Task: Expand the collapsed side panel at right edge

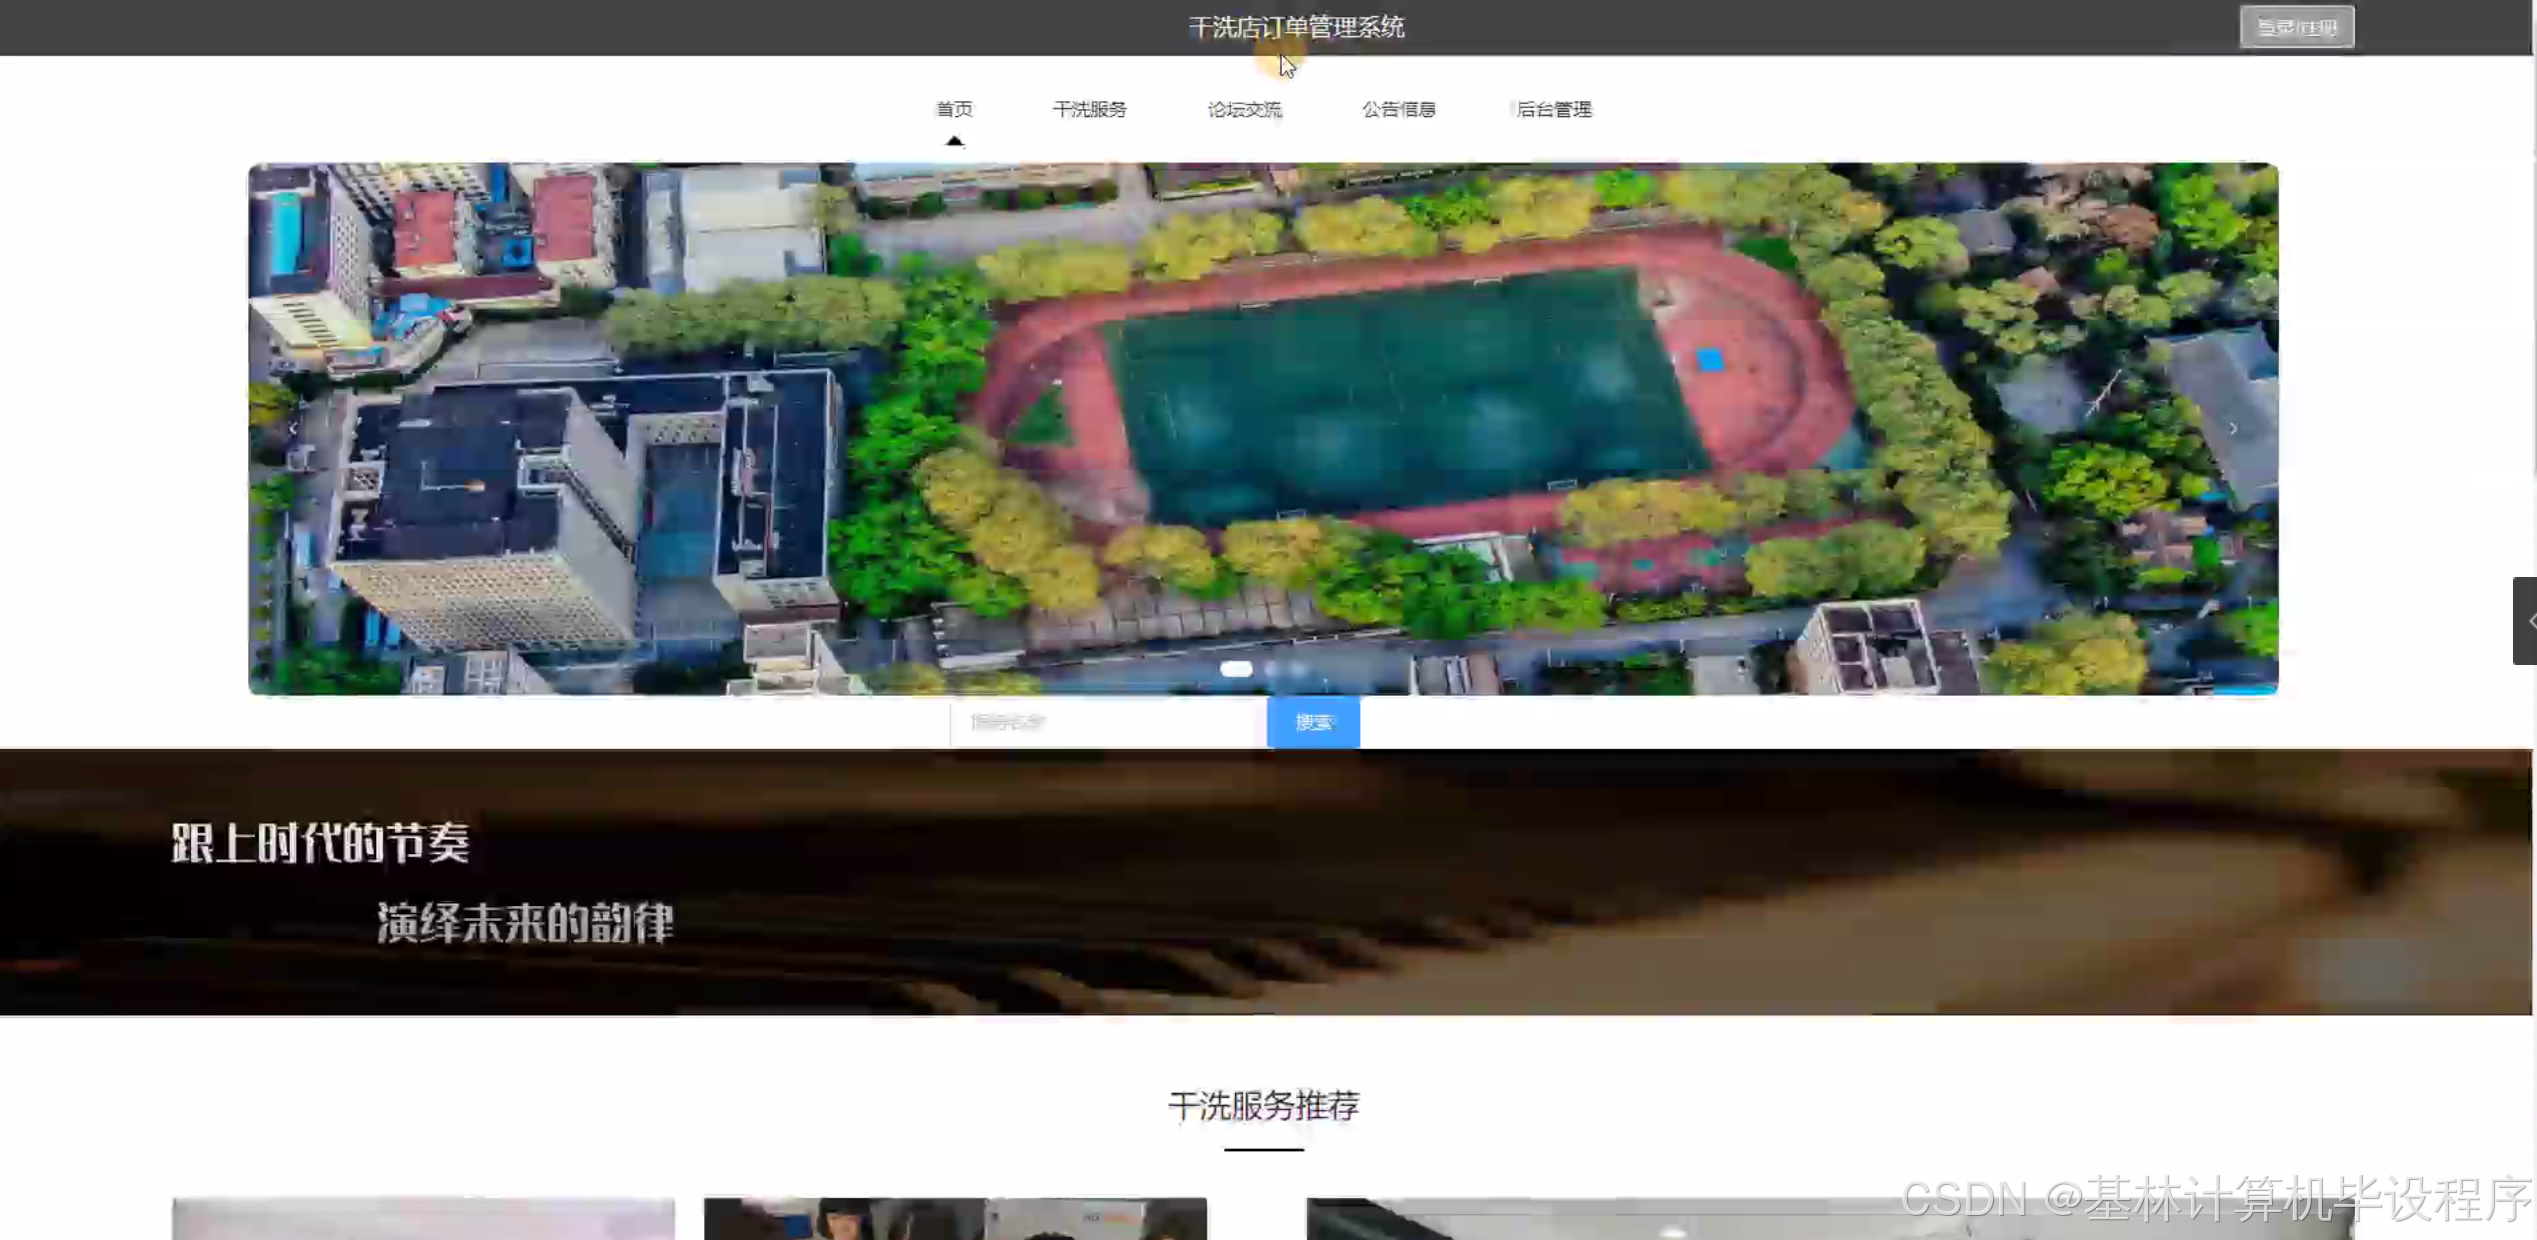Action: coord(2526,620)
